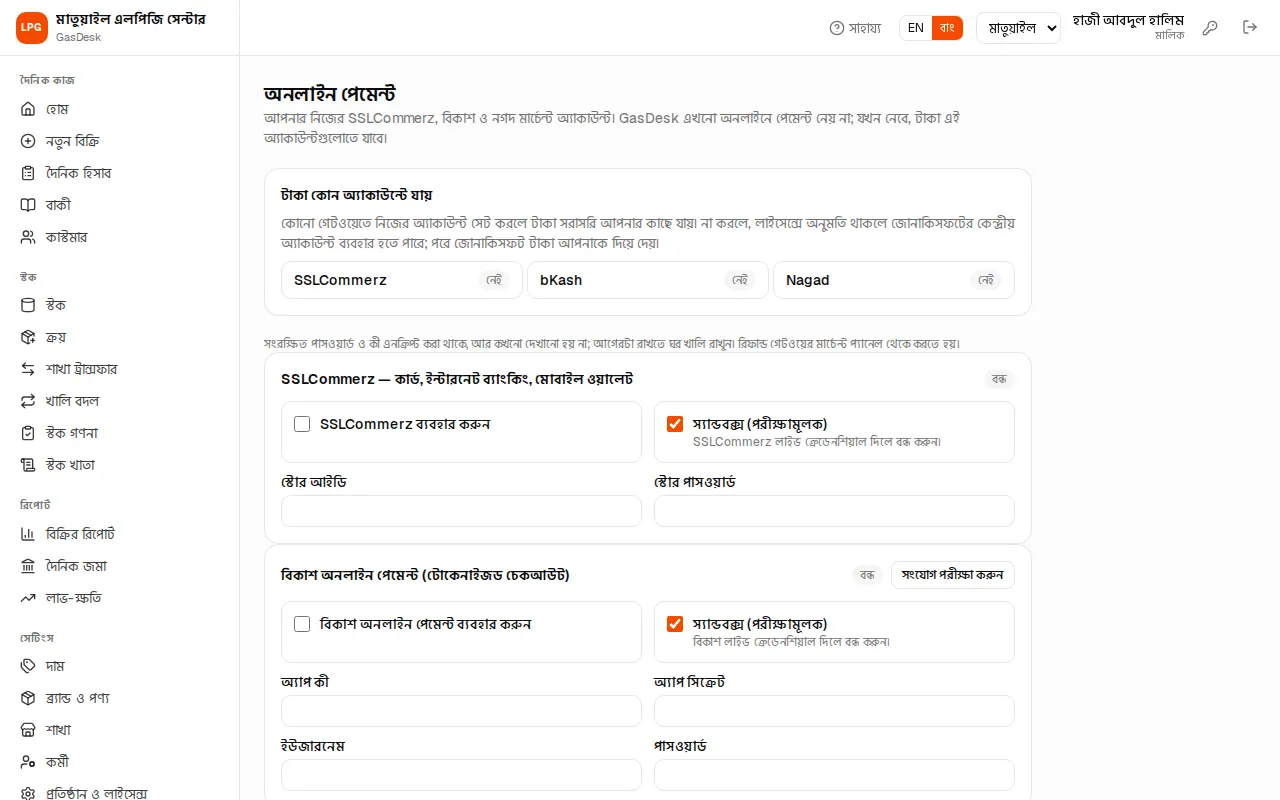Switch language to বাং
This screenshot has width=1280, height=800.
pos(947,28)
